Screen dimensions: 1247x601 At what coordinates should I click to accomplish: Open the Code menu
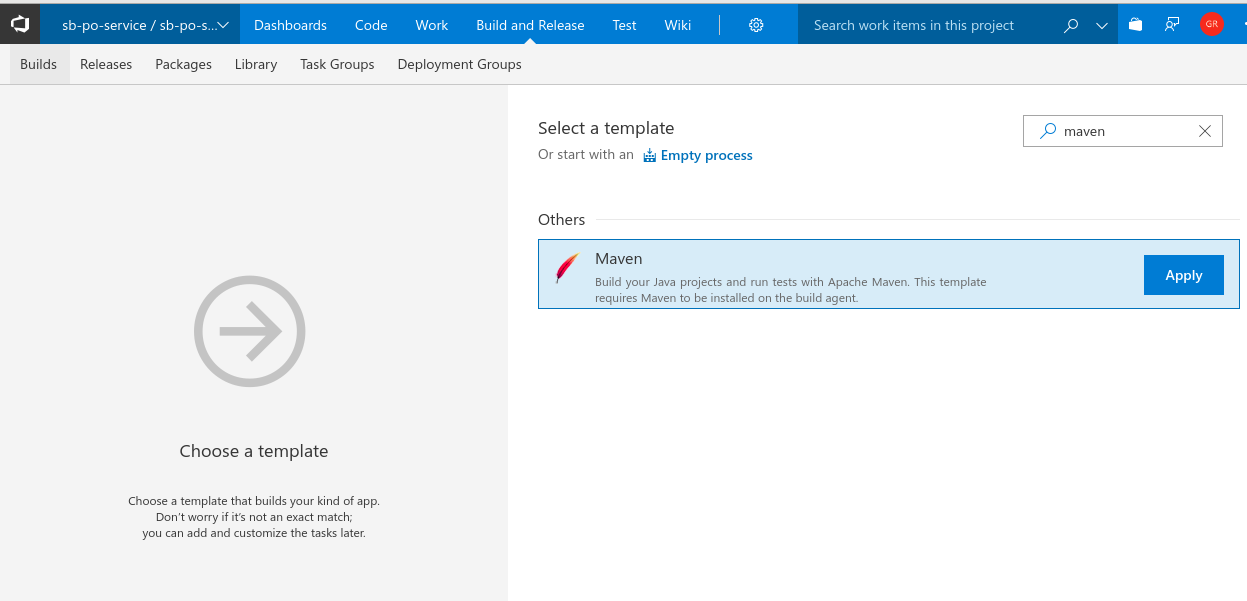(371, 25)
